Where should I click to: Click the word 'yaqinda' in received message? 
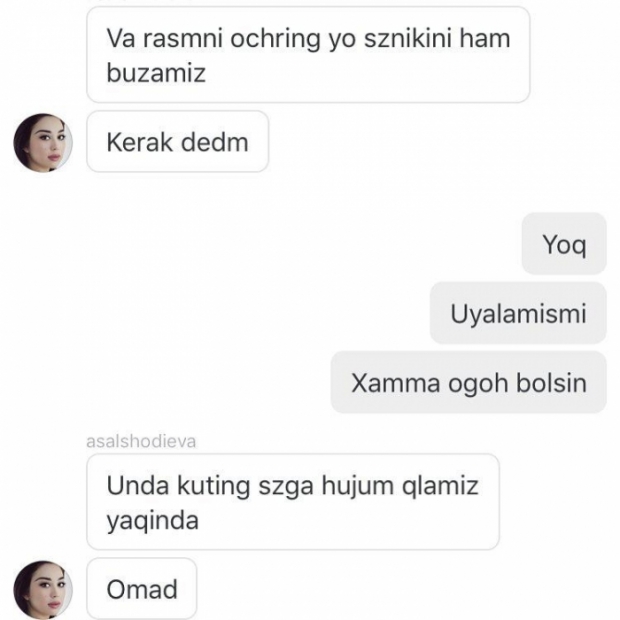click(x=153, y=520)
